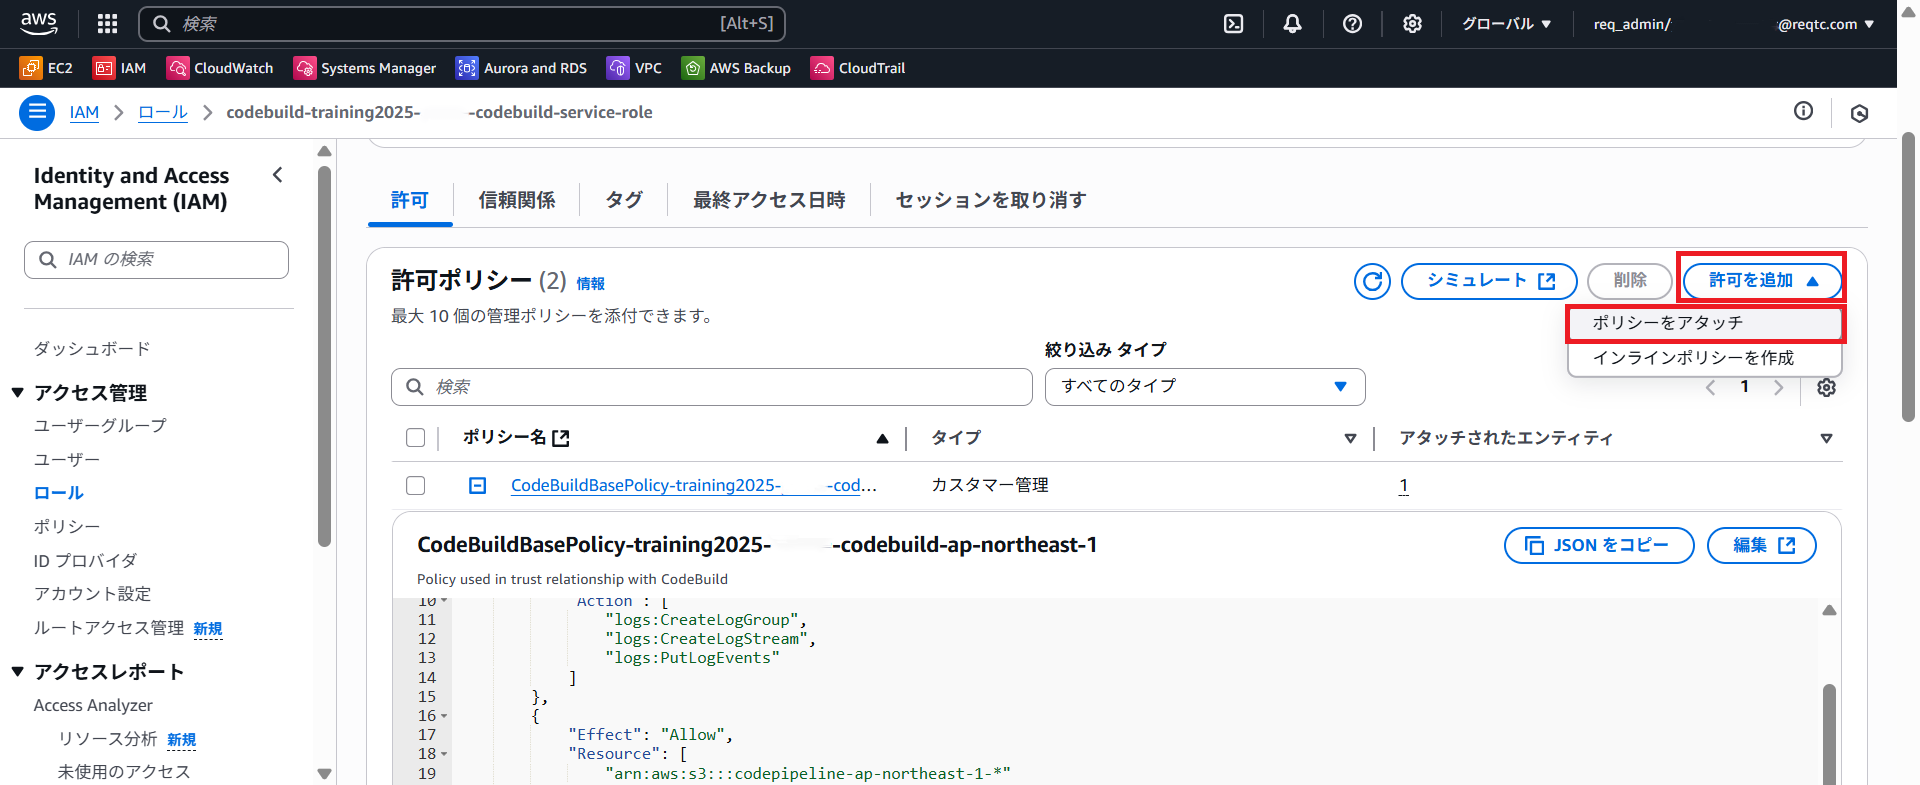Open AWS Backup from favorites bar
Image resolution: width=1920 pixels, height=785 pixels.
(737, 68)
